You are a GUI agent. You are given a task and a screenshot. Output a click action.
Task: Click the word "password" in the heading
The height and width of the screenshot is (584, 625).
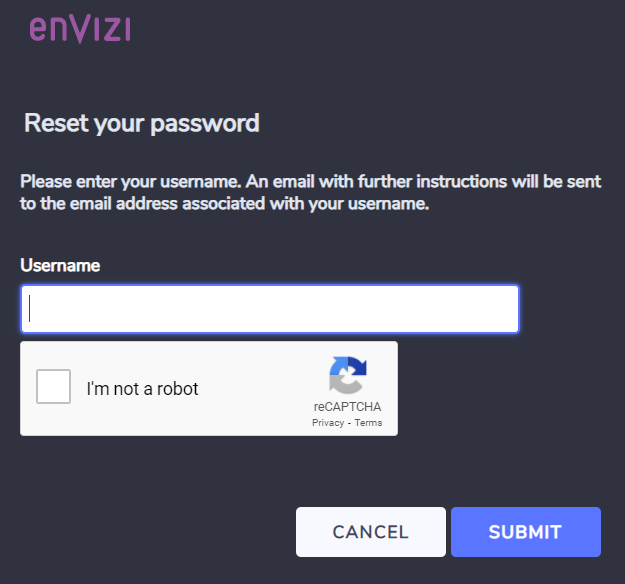(205, 124)
